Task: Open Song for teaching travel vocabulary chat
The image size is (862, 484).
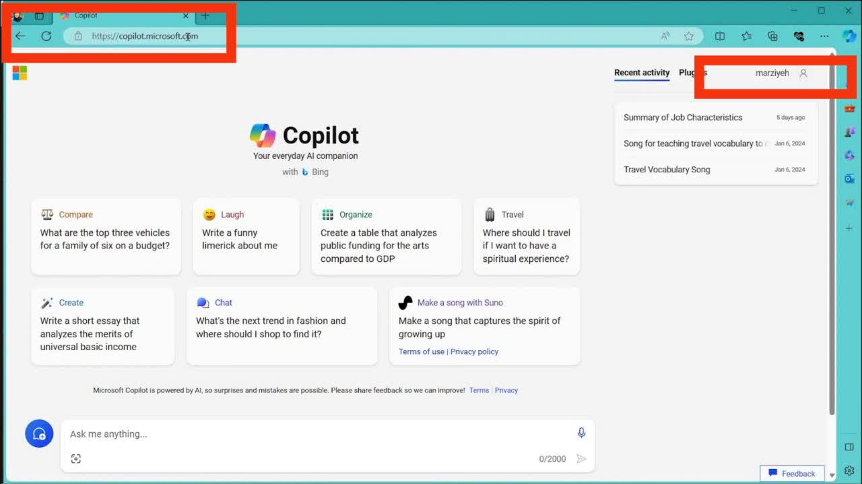Action: [715, 144]
